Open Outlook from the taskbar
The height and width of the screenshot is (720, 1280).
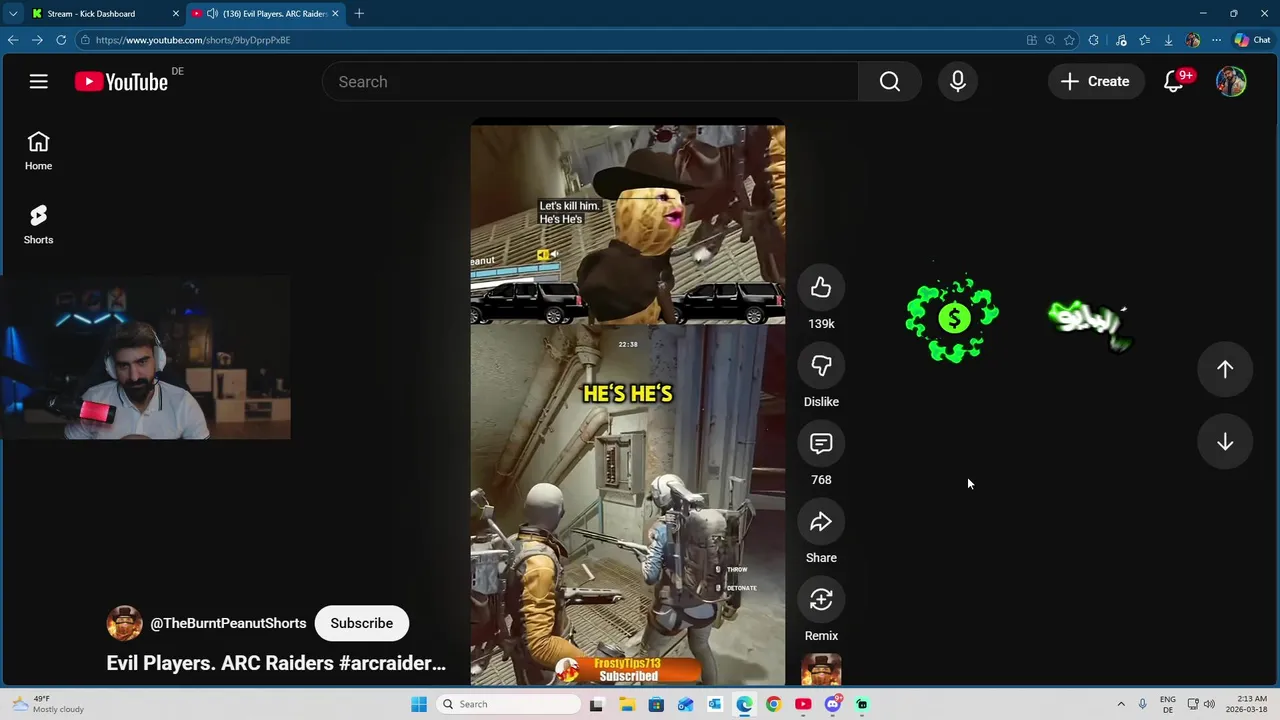pos(714,704)
